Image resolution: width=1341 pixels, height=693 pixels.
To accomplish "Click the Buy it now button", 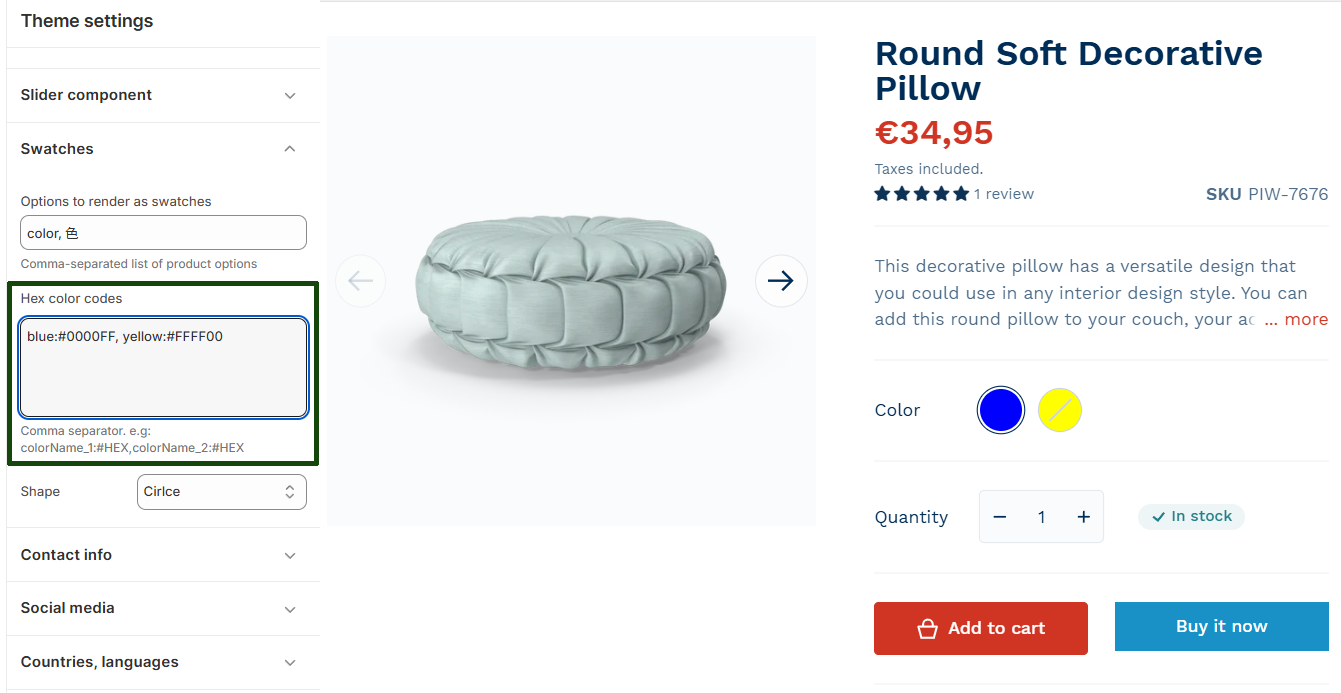I will 1221,627.
